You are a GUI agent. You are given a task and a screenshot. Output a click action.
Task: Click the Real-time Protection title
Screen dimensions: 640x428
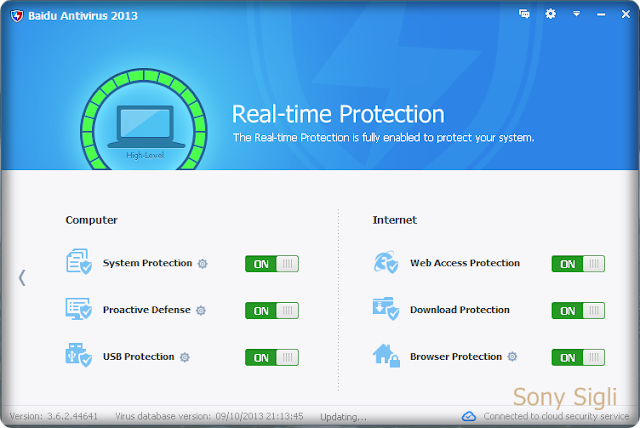(338, 114)
